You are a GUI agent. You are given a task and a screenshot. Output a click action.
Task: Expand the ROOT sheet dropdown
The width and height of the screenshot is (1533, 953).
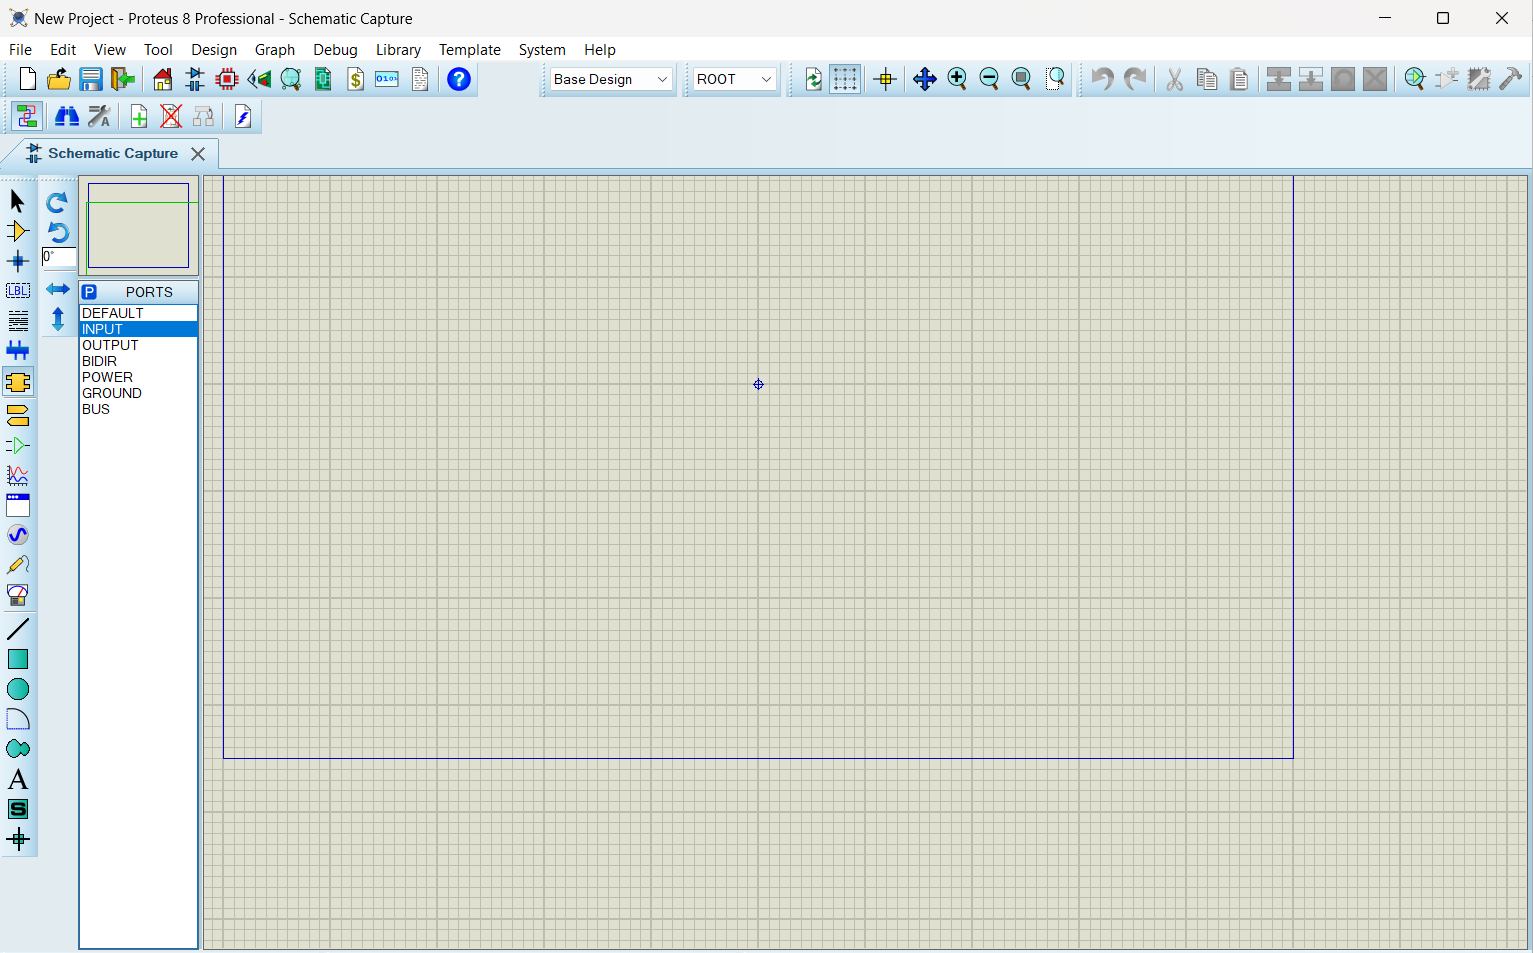734,79
